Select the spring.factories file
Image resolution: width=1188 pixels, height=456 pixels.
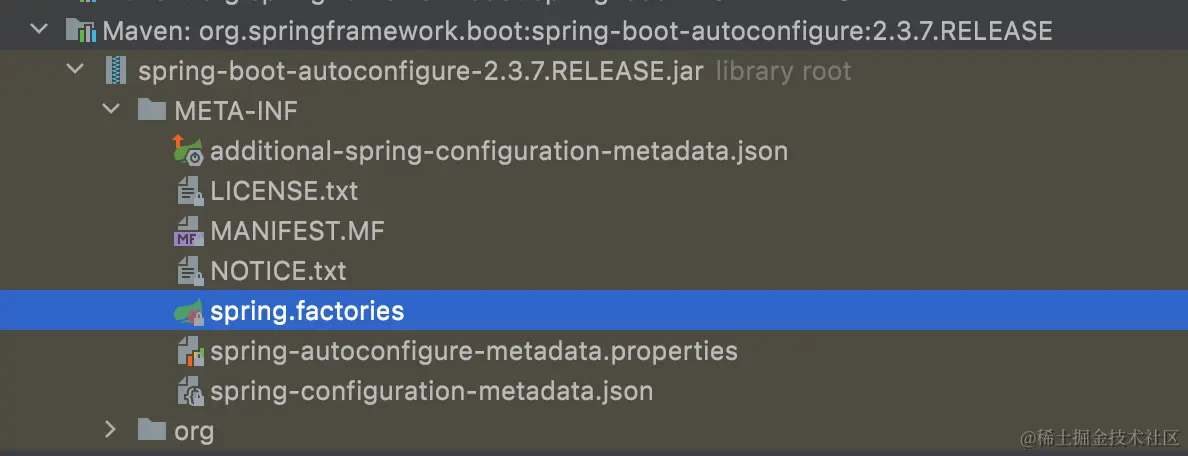point(307,311)
